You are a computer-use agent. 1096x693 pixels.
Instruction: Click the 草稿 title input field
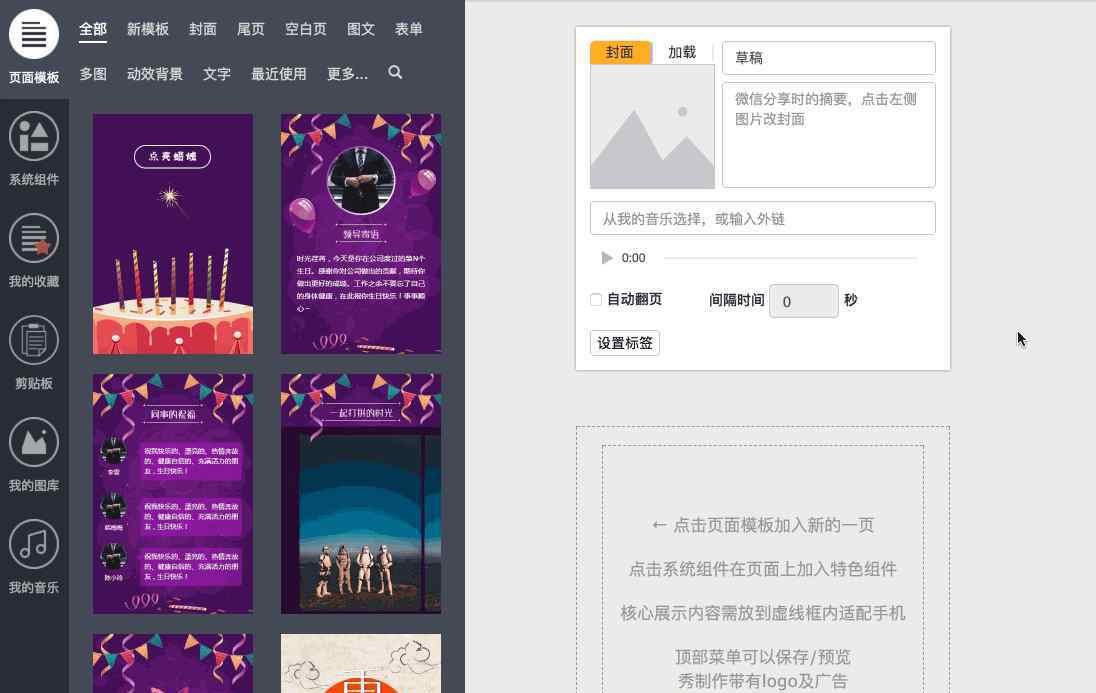(x=828, y=58)
